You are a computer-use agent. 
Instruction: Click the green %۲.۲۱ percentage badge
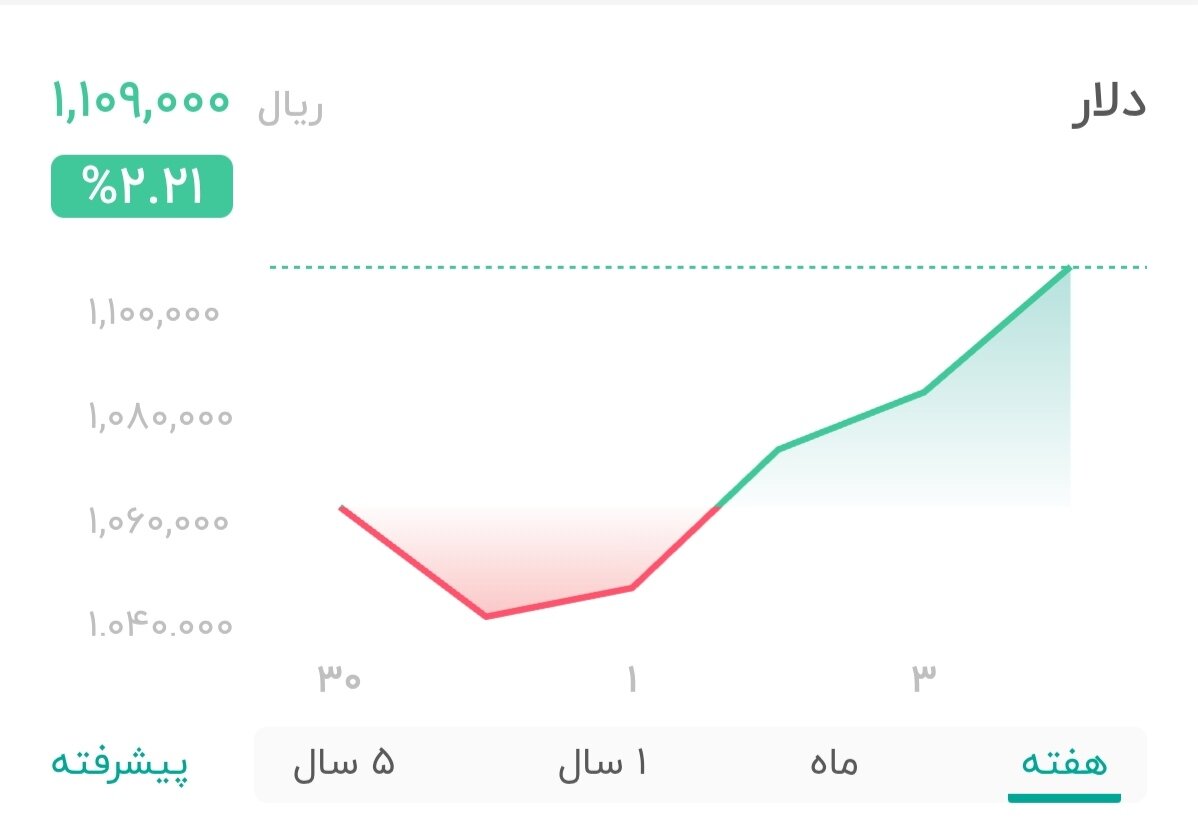[141, 184]
